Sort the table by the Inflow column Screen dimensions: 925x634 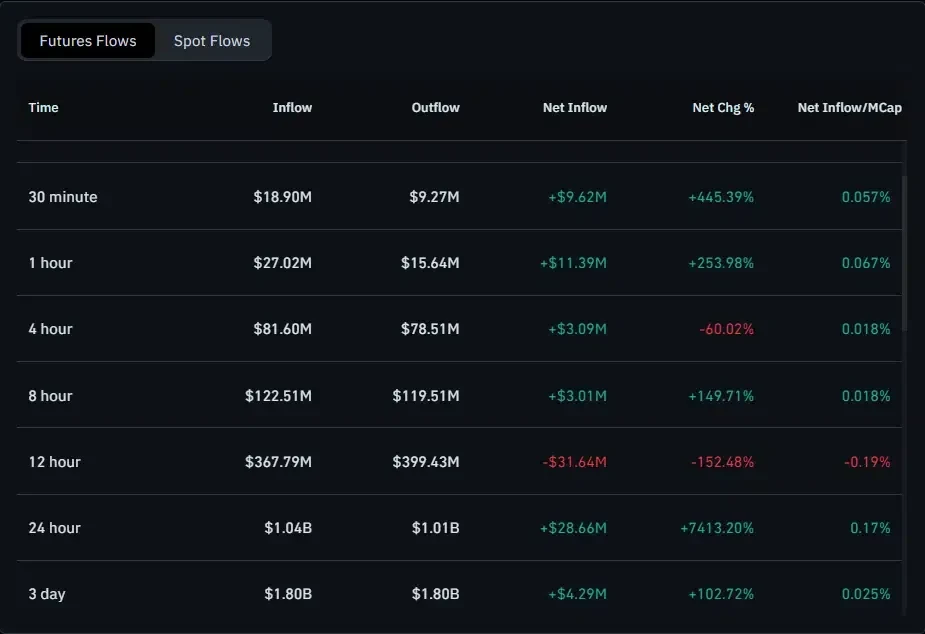pyautogui.click(x=292, y=107)
